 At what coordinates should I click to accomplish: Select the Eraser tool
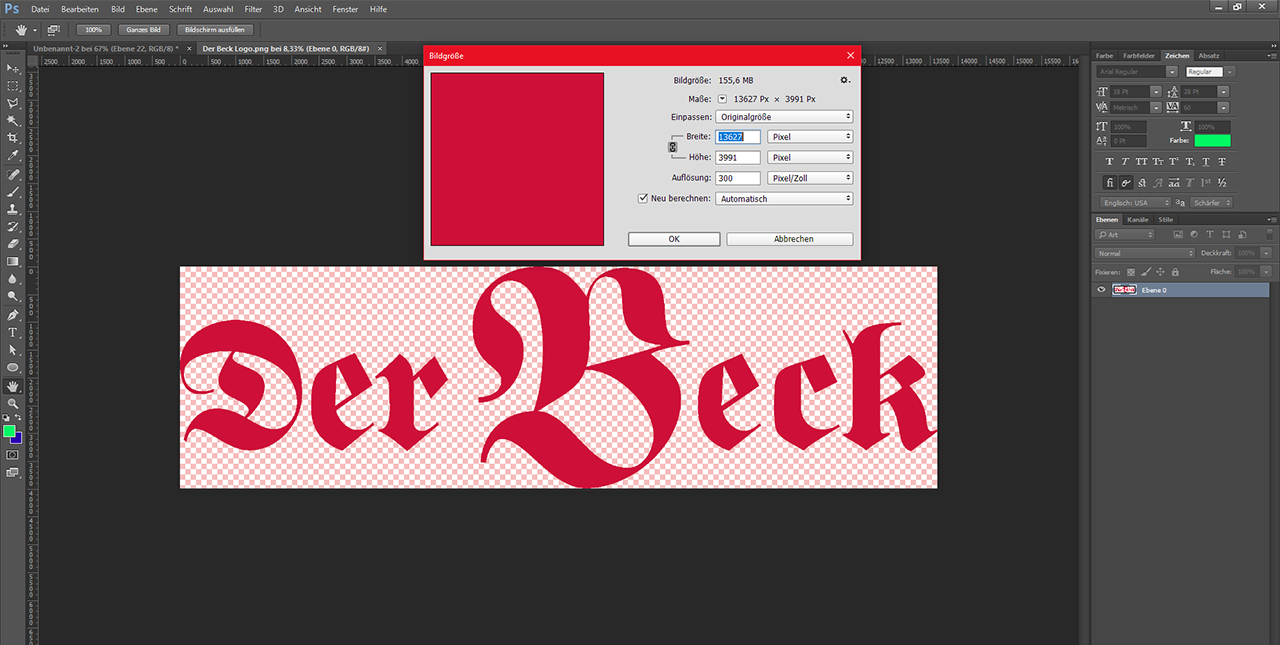coord(13,243)
